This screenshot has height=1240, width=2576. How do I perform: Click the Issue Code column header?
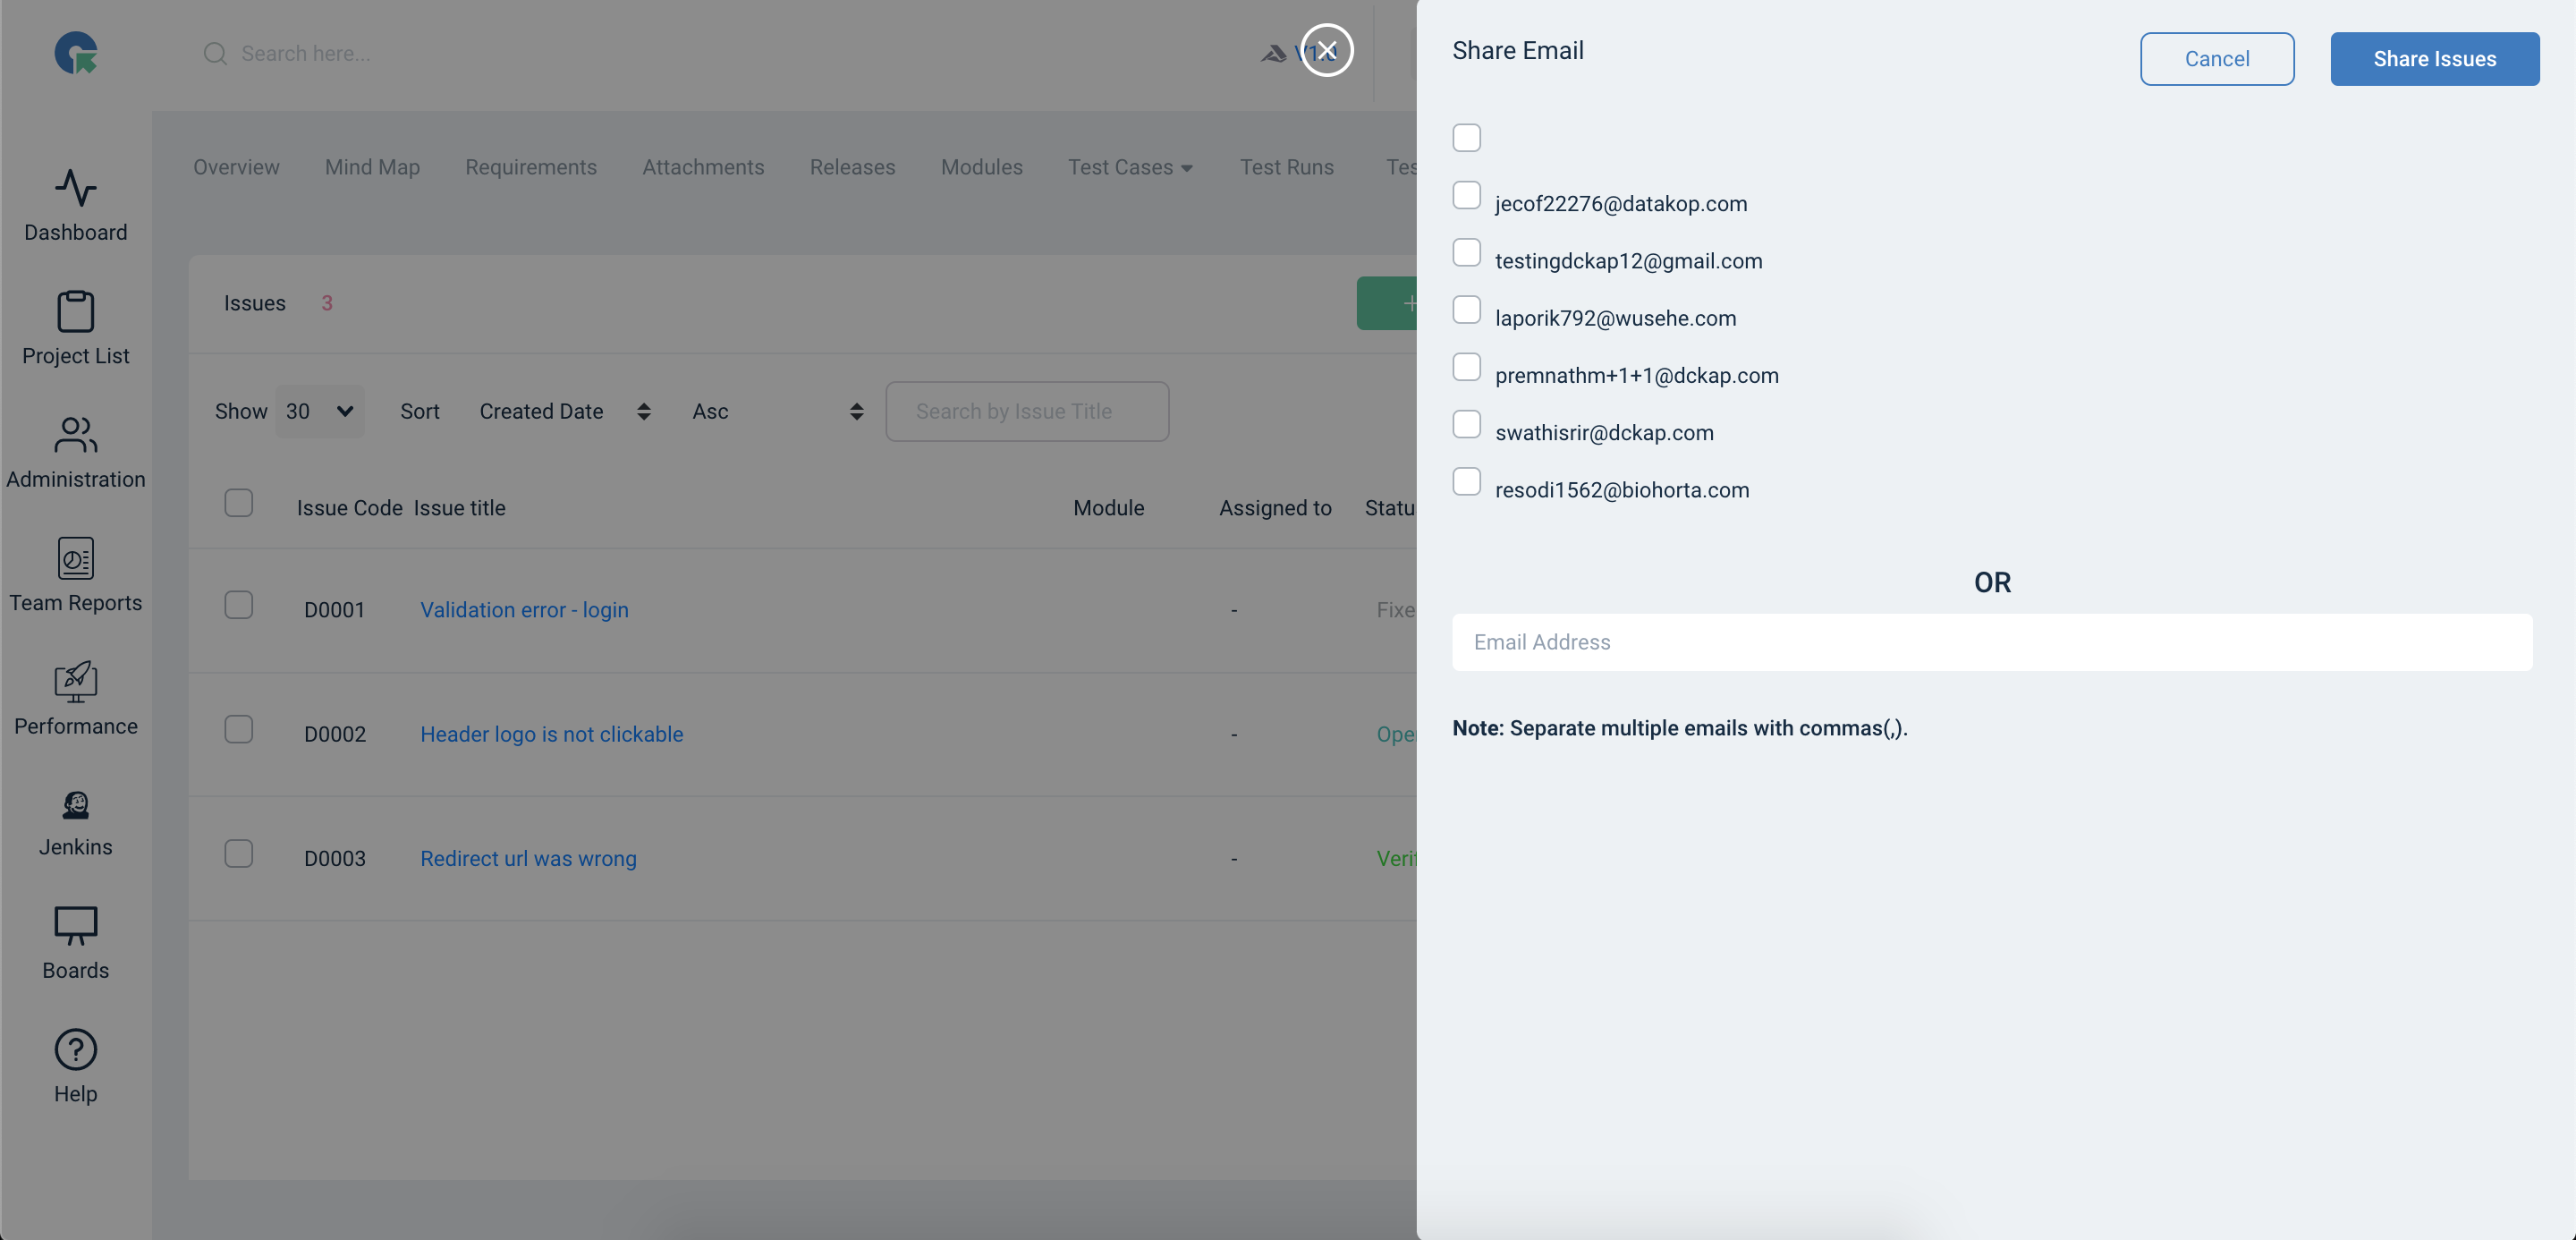pos(349,508)
